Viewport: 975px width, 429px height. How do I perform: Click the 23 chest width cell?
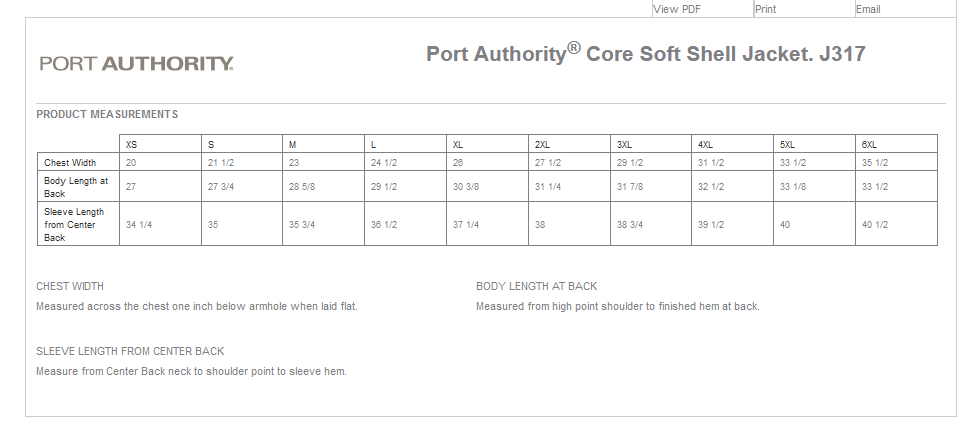294,162
